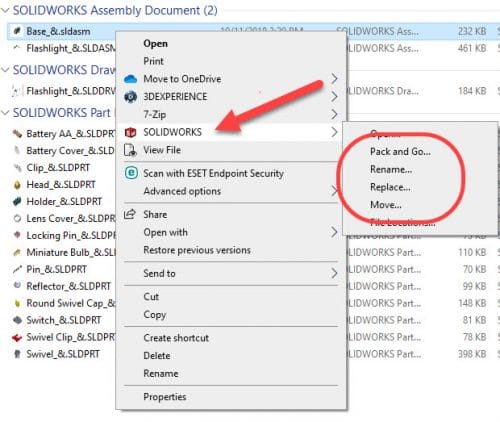This screenshot has height=422, width=500.
Task: Collapse the SOLIDWORKS Drawing group chevron
Action: (5, 70)
